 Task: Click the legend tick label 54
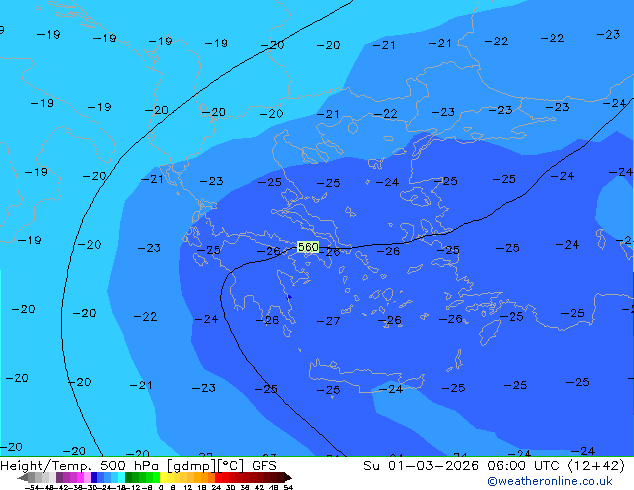[288, 488]
